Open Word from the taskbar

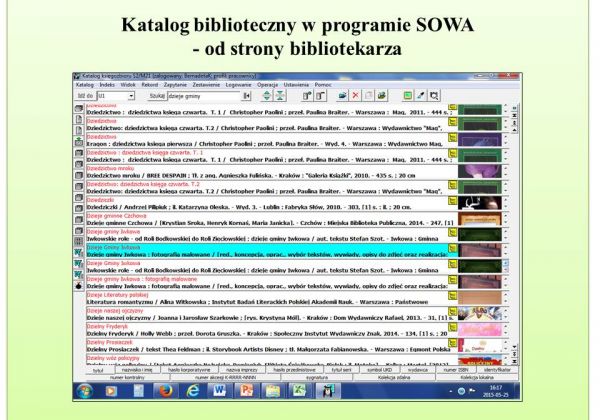click(220, 391)
